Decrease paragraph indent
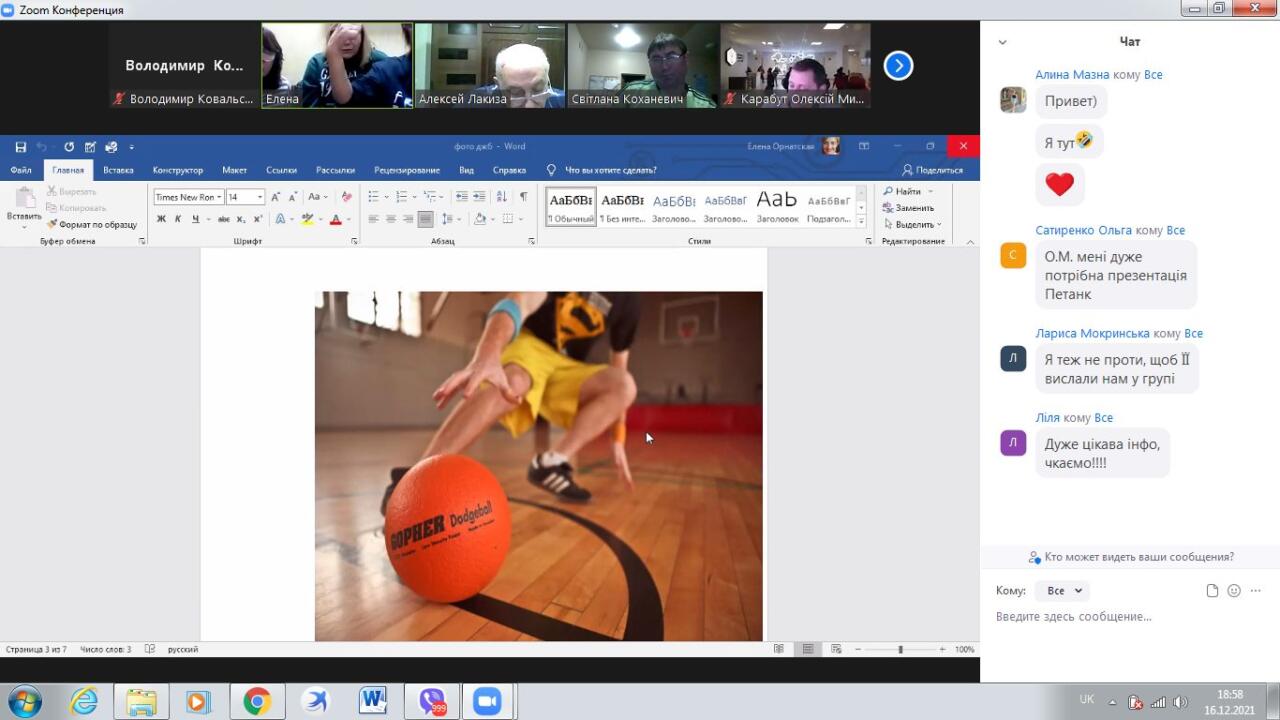 pyautogui.click(x=461, y=197)
